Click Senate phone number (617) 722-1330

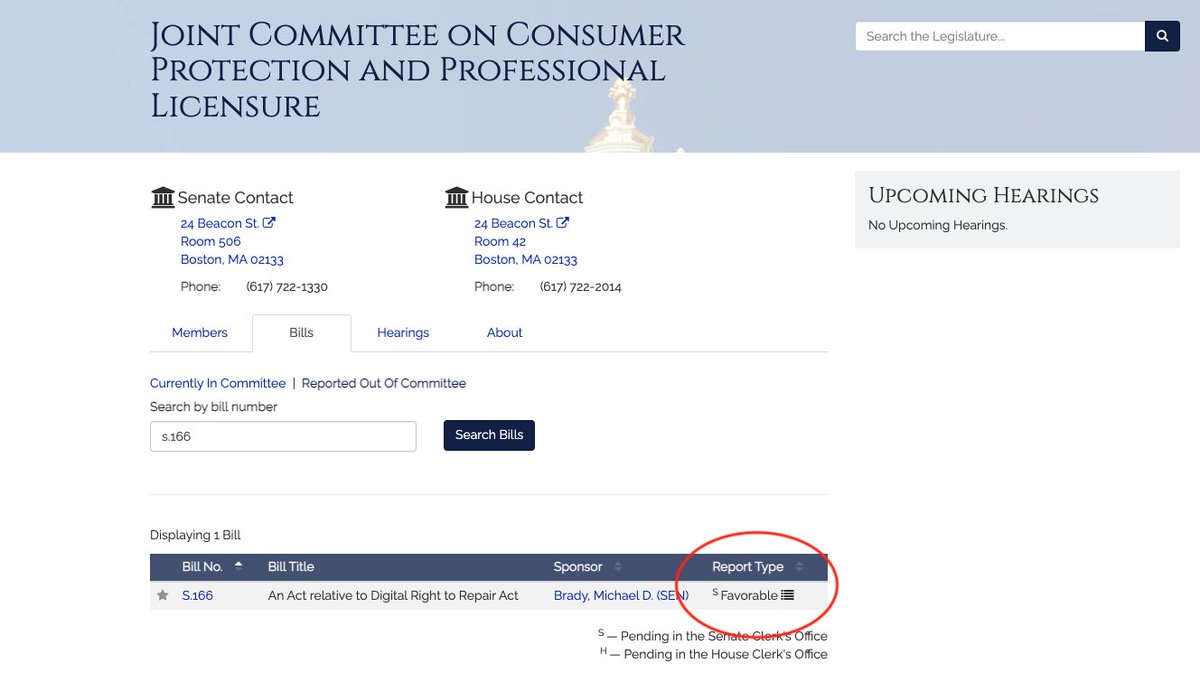(287, 287)
